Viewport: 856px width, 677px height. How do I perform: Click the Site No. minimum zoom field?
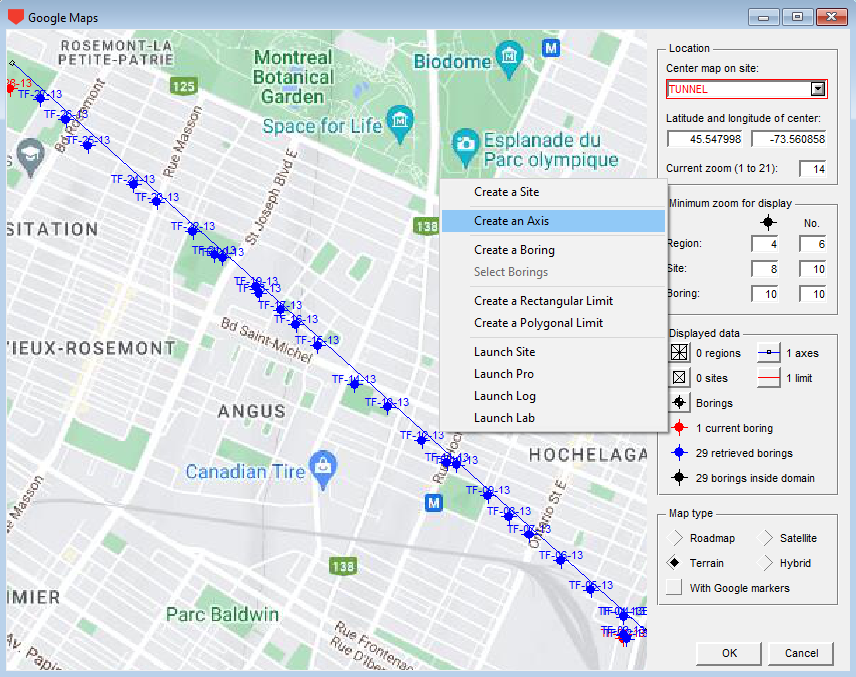pyautogui.click(x=813, y=269)
